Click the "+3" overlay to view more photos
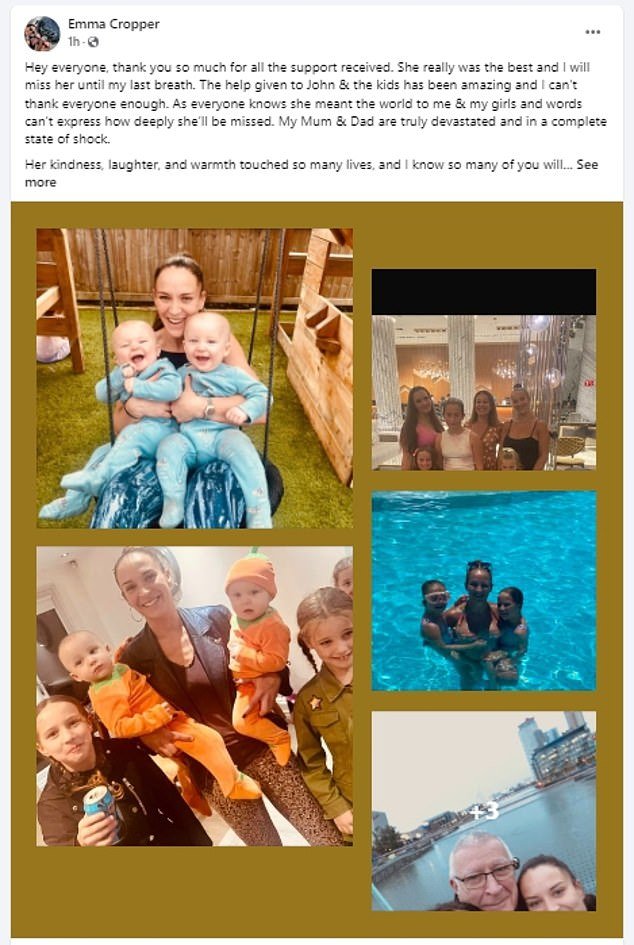This screenshot has height=945, width=634. (484, 811)
